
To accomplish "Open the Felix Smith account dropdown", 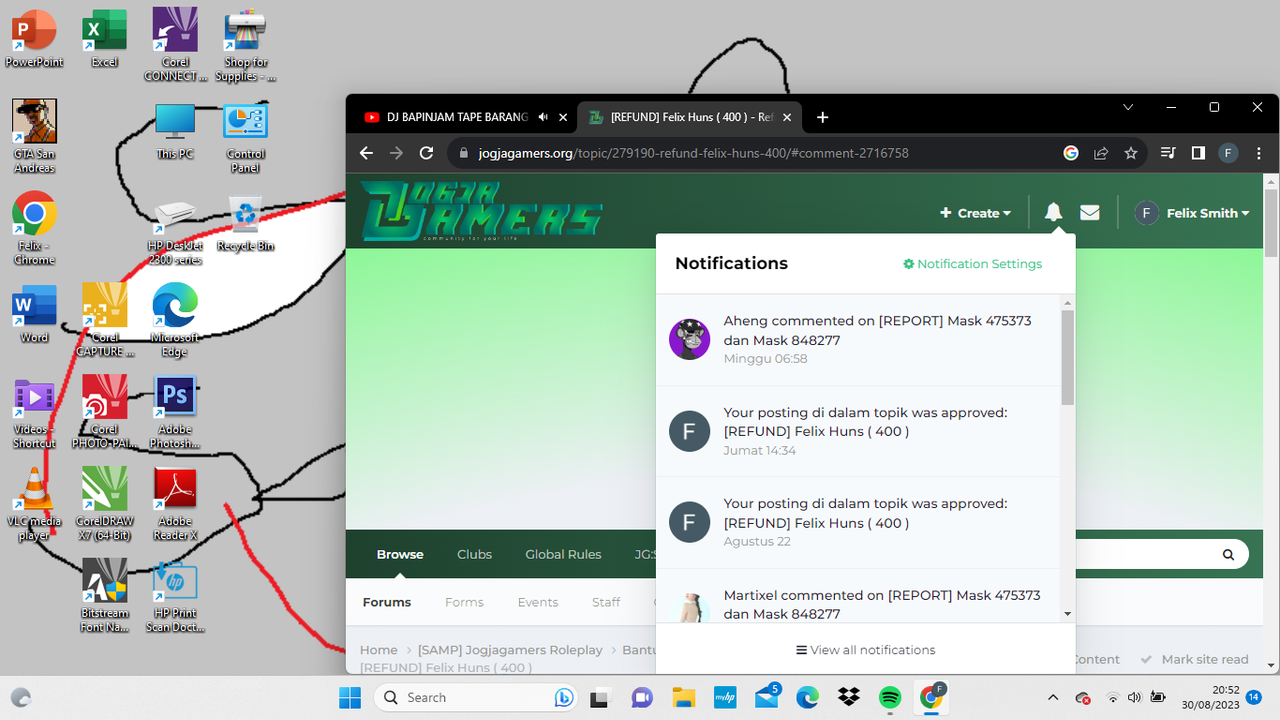I will [1192, 213].
